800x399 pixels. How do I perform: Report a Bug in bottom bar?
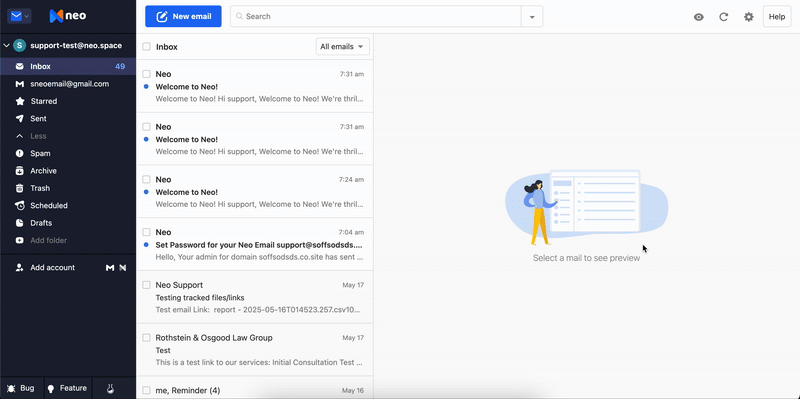point(21,388)
